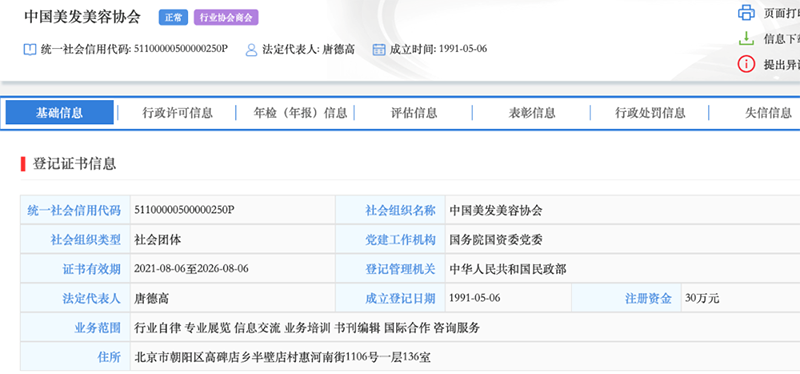The height and width of the screenshot is (374, 800).
Task: Click the title 中国美发美容协会
Action: pyautogui.click(x=82, y=17)
